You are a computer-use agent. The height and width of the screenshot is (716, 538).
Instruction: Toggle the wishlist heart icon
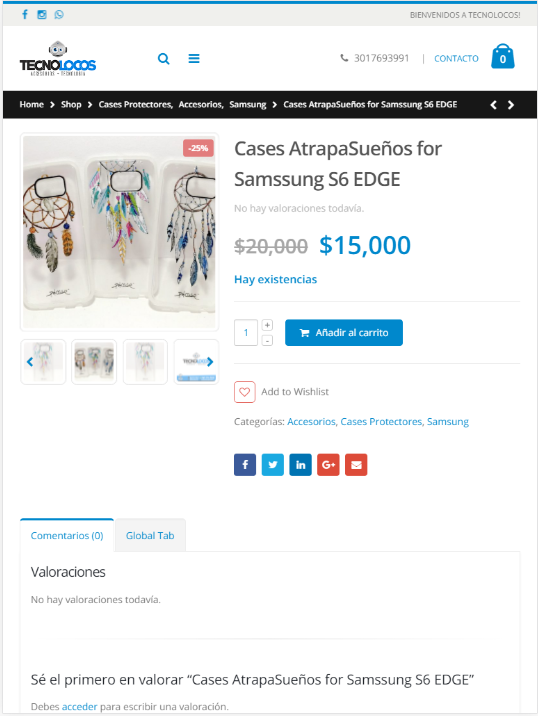click(245, 392)
